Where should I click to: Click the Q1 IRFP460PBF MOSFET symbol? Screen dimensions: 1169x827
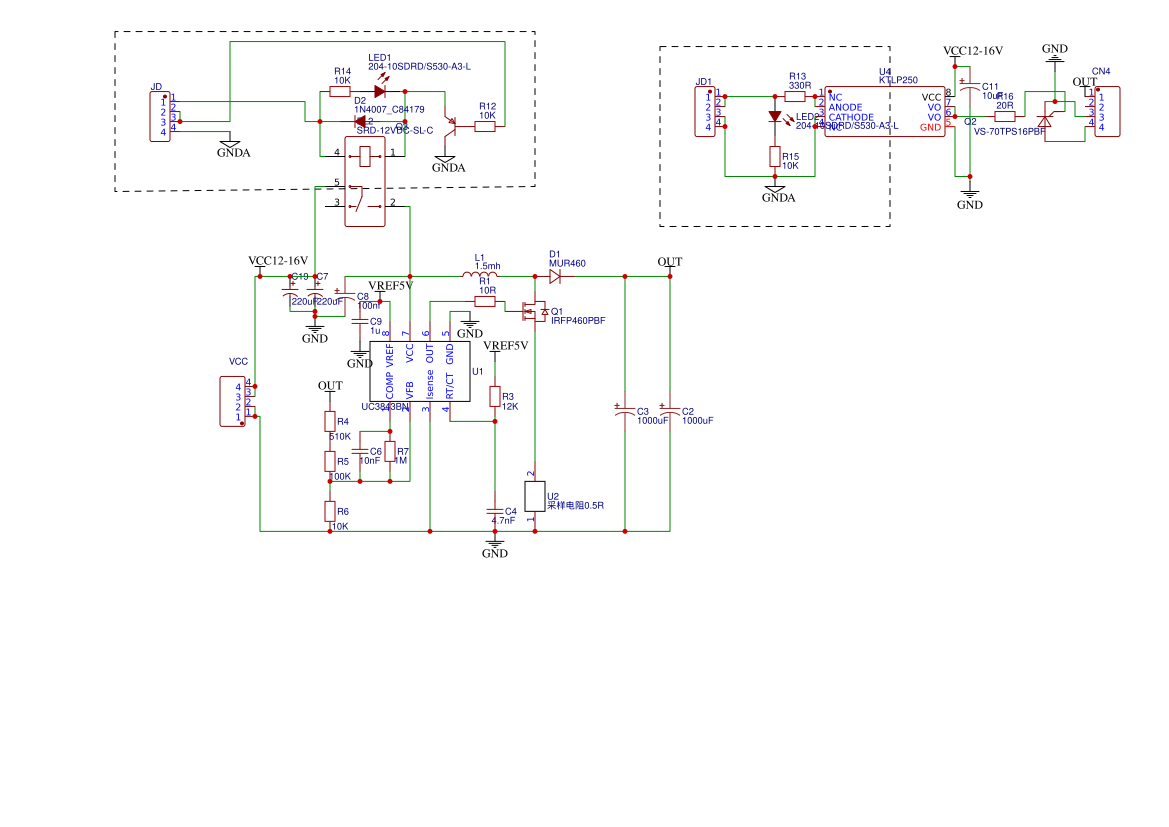[533, 312]
